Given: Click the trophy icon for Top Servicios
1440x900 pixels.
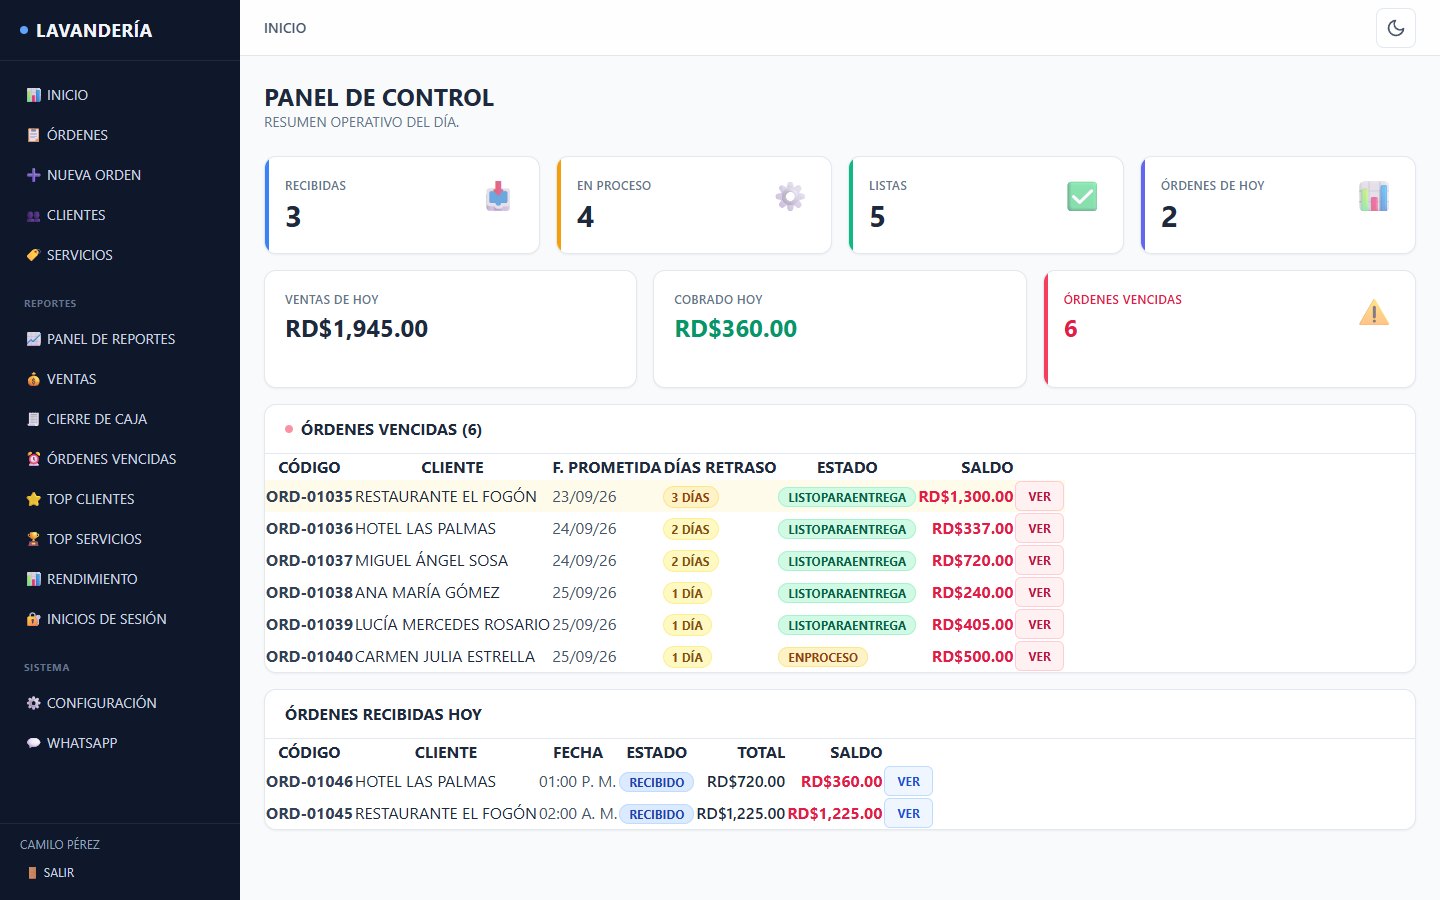Looking at the screenshot, I should (x=34, y=539).
